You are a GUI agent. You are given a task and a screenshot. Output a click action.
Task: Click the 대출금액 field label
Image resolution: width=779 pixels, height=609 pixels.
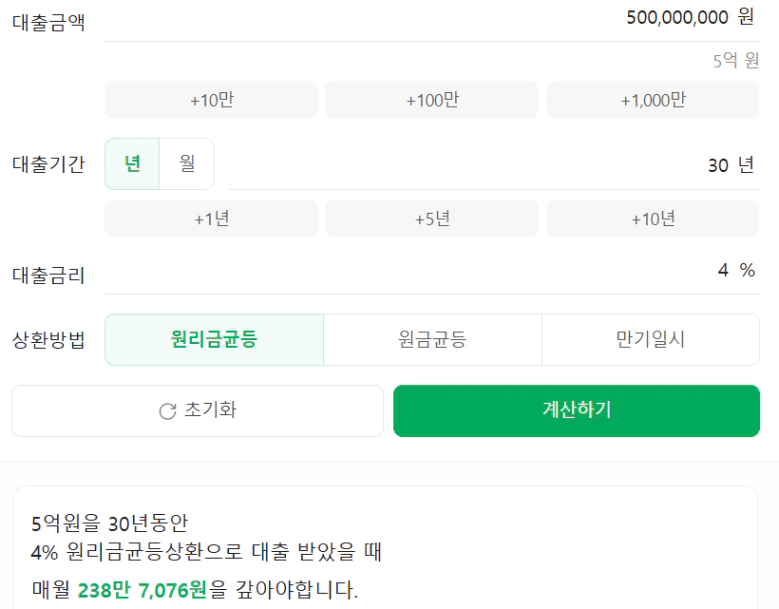[48, 22]
